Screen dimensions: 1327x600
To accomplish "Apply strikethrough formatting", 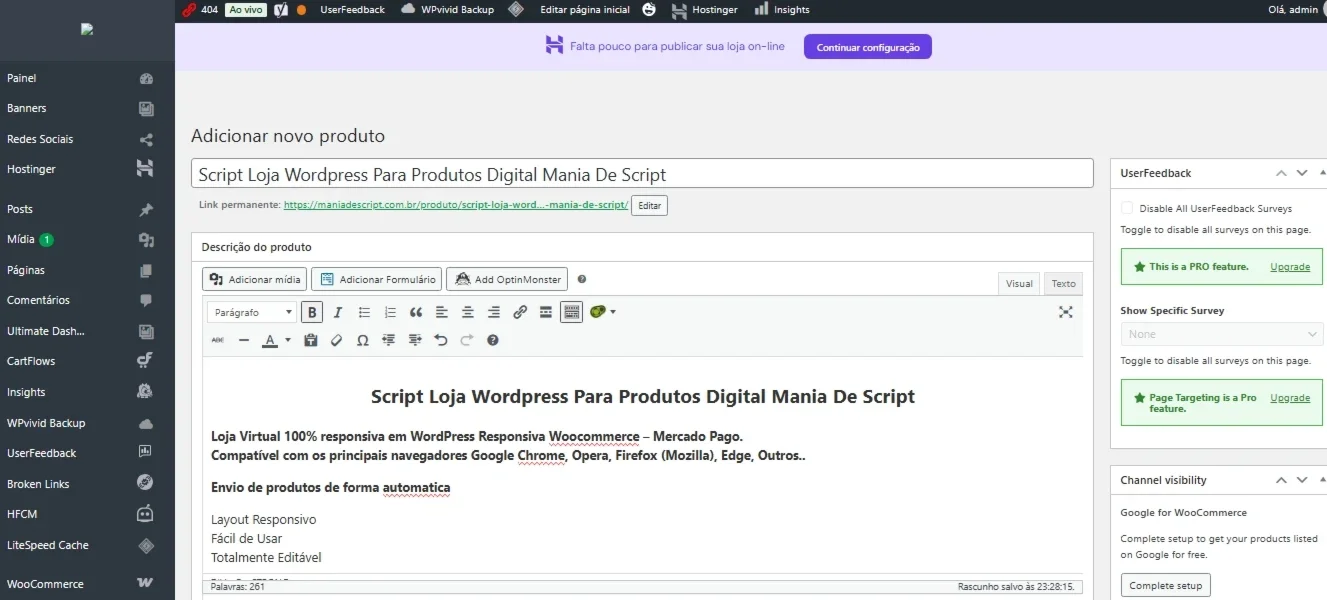I will (x=218, y=340).
